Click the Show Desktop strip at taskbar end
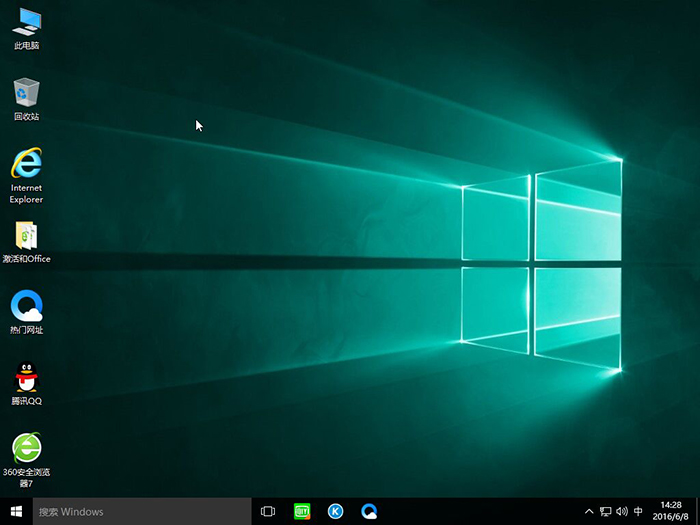Image resolution: width=700 pixels, height=525 pixels. pos(697,511)
